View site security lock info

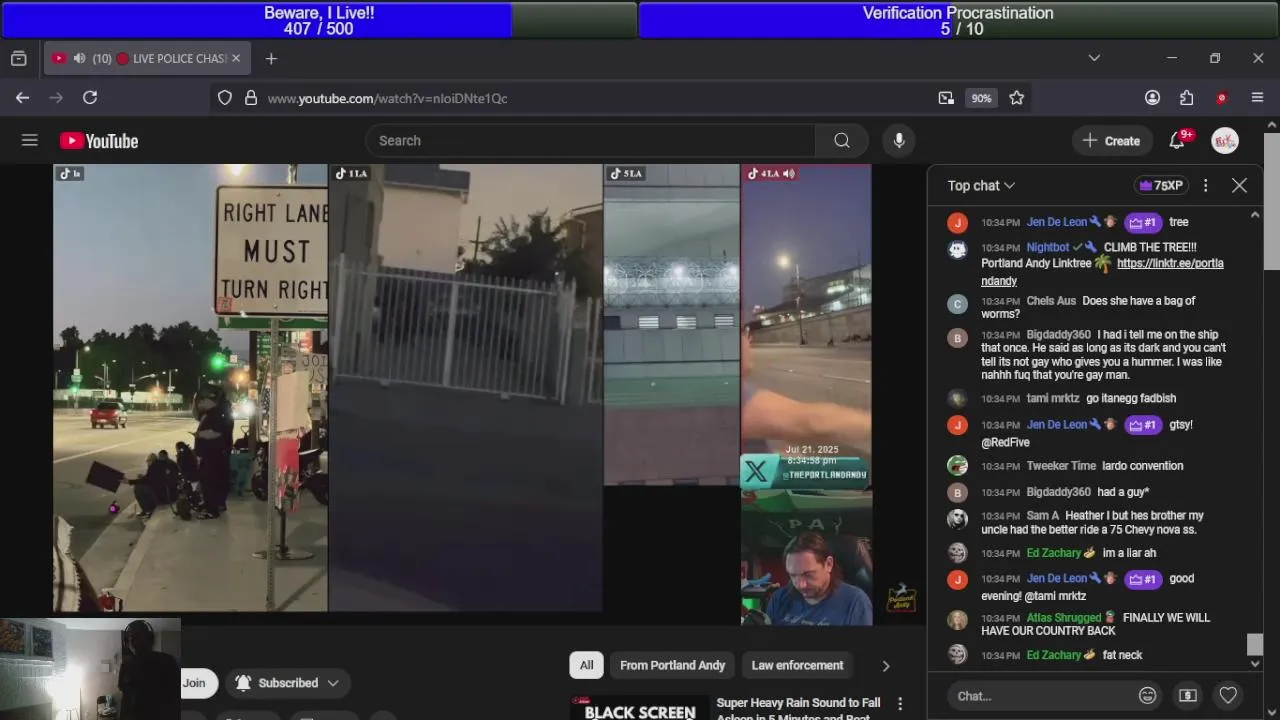pyautogui.click(x=251, y=98)
